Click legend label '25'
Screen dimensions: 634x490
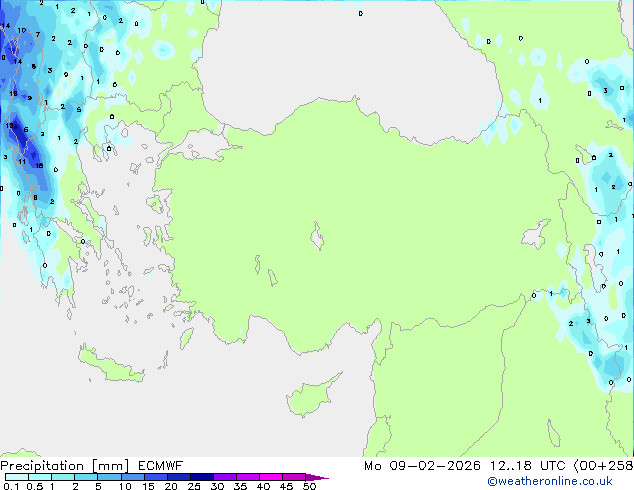coord(194,486)
